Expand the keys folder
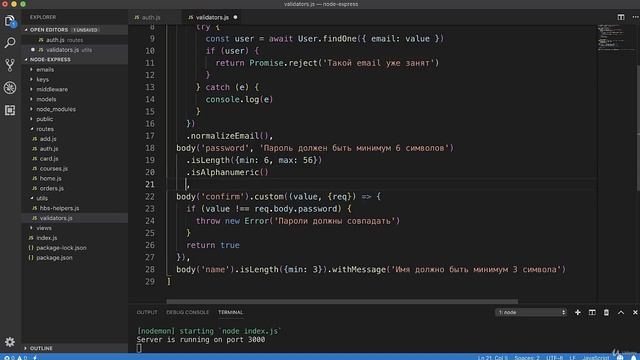640x360 pixels. pos(42,79)
